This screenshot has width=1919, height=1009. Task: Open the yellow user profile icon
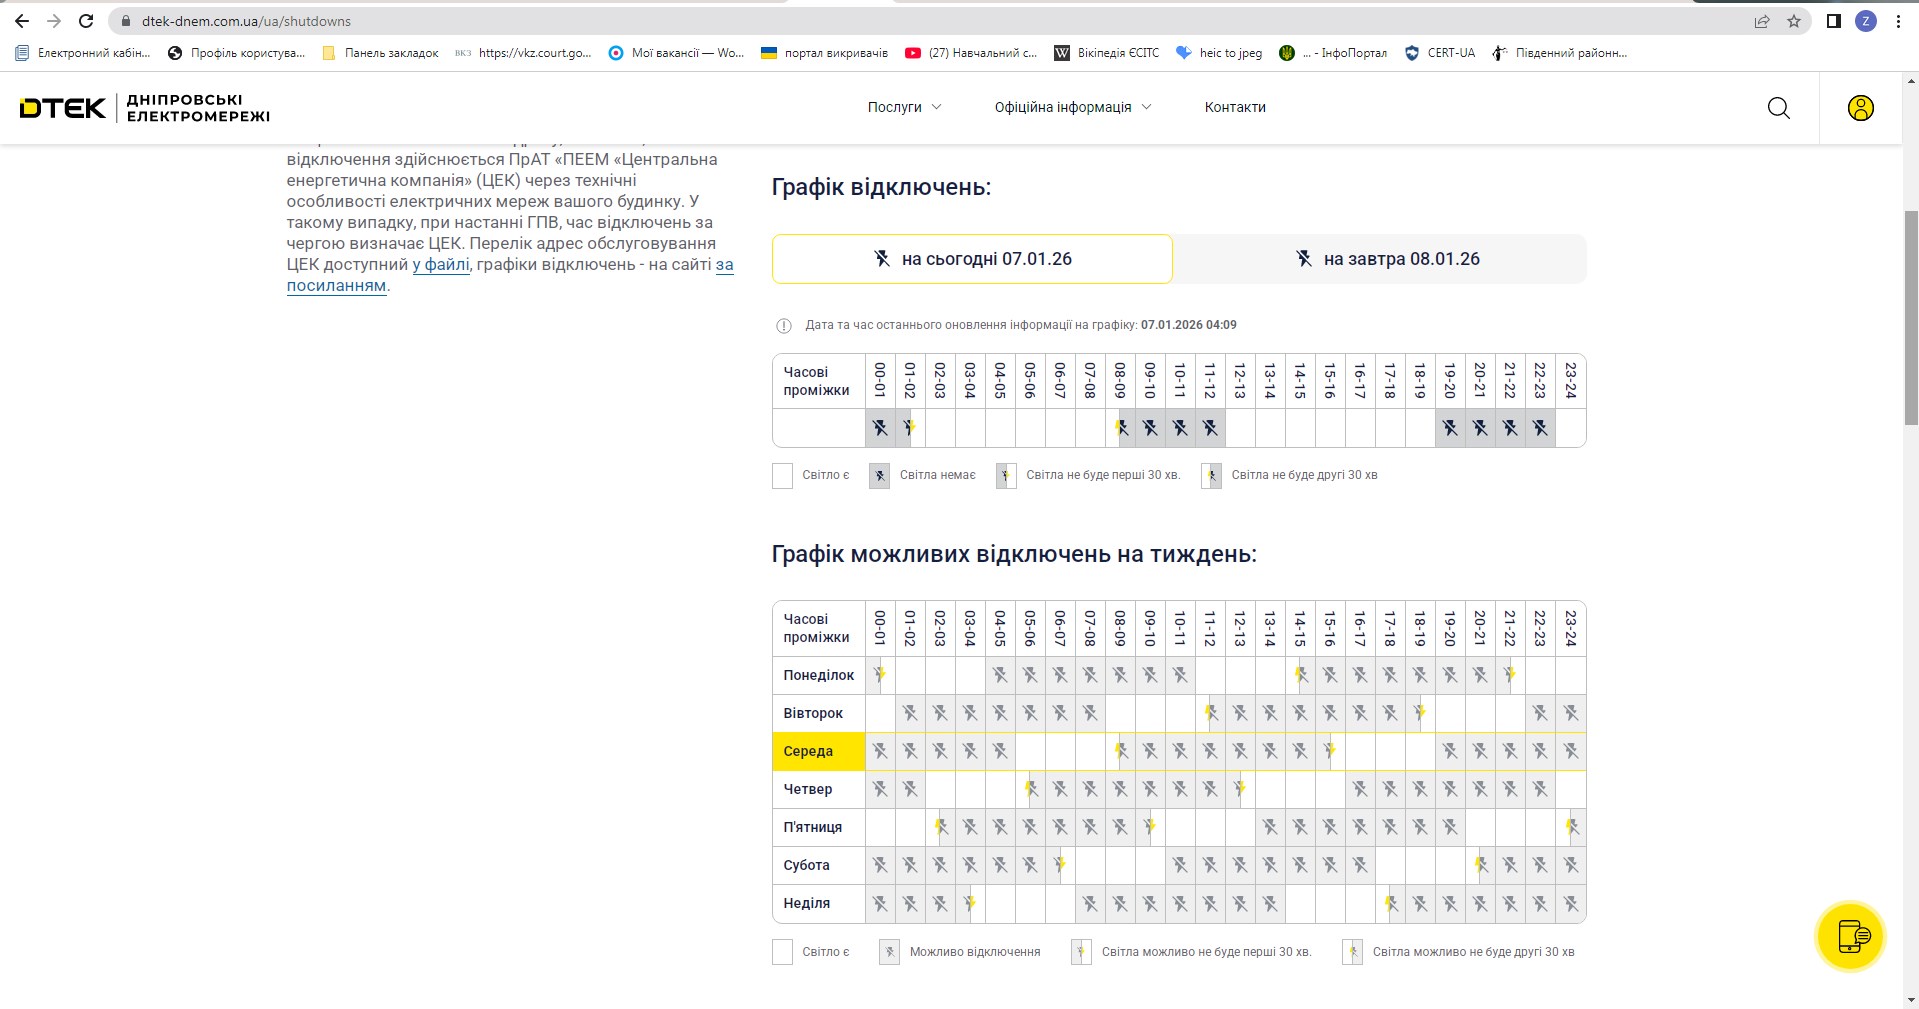pos(1860,108)
